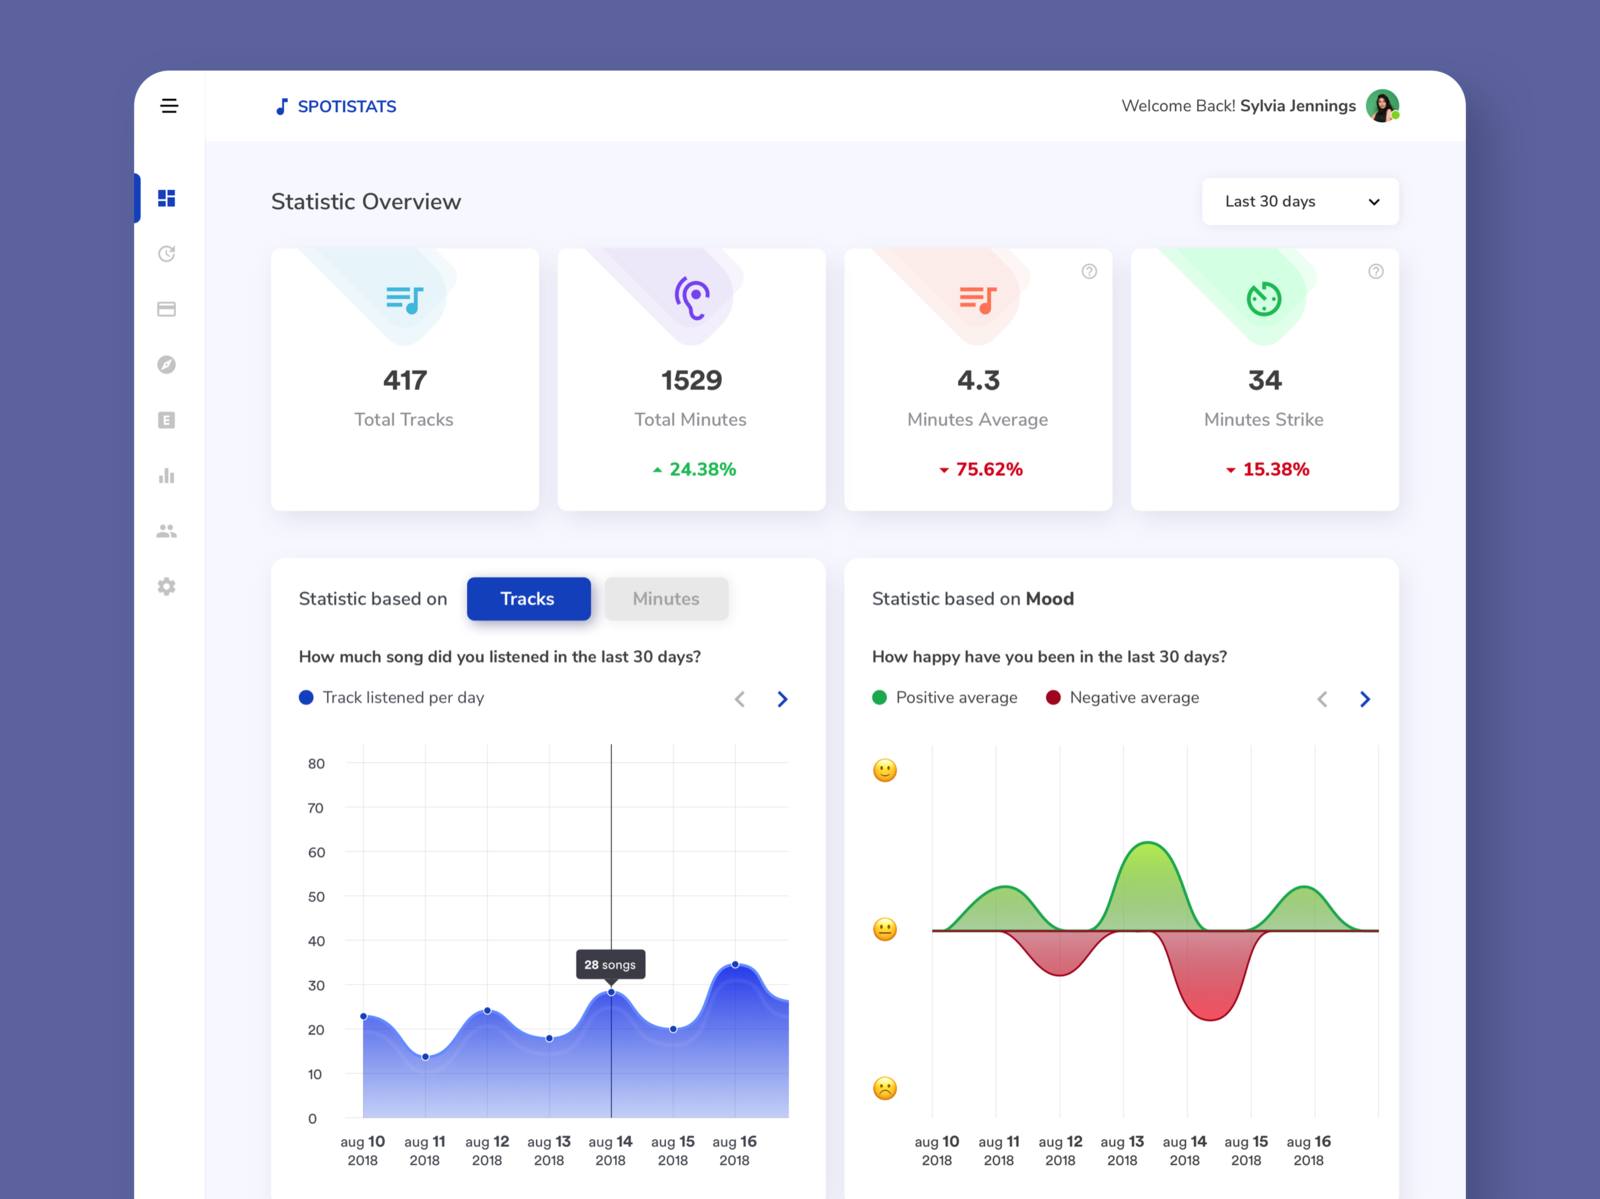Open the credit card sidebar icon
This screenshot has width=1600, height=1199.
[x=167, y=309]
